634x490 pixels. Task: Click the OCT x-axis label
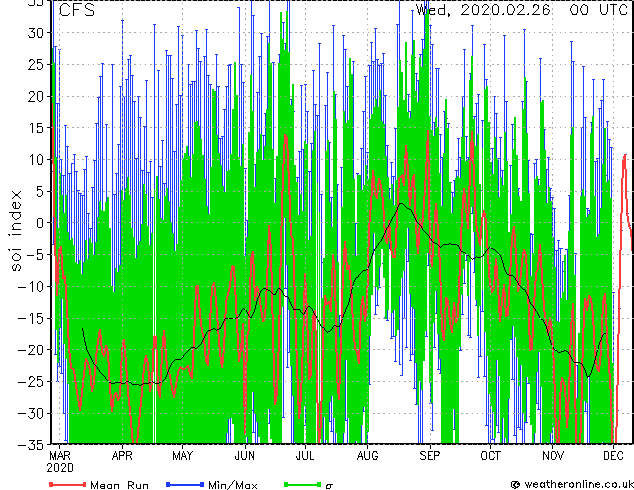click(490, 456)
